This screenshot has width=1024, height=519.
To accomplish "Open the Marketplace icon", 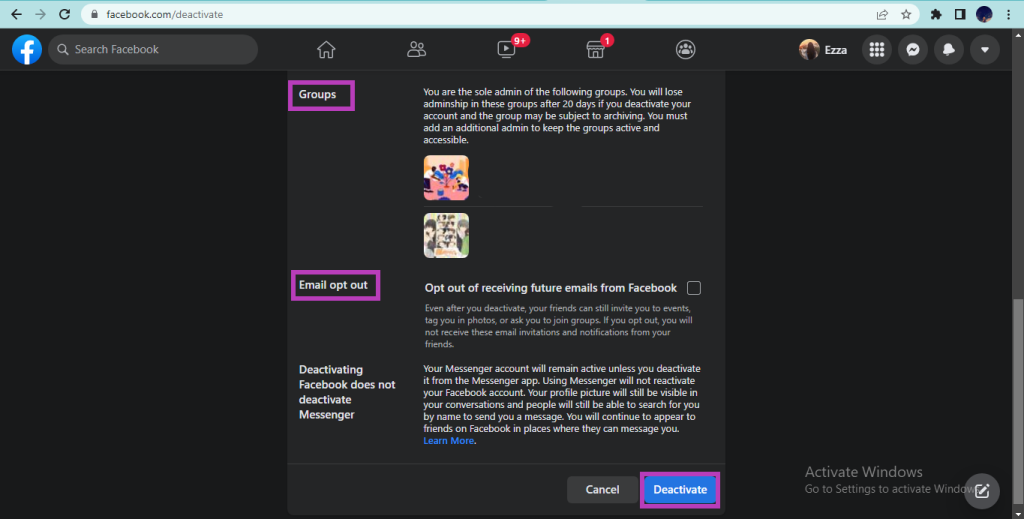I will pos(596,50).
